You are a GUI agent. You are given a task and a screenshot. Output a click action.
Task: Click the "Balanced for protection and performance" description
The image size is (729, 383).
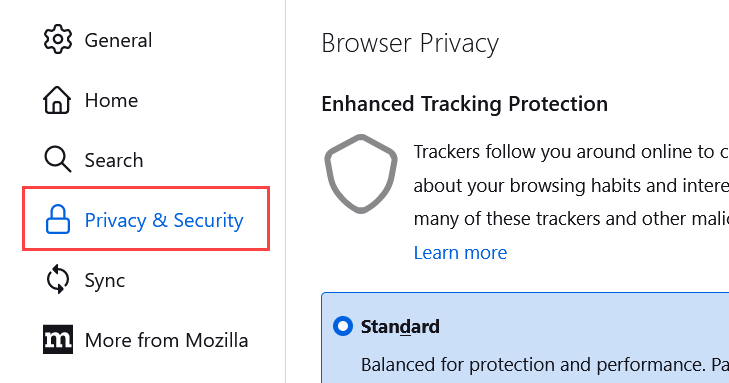[x=545, y=365]
